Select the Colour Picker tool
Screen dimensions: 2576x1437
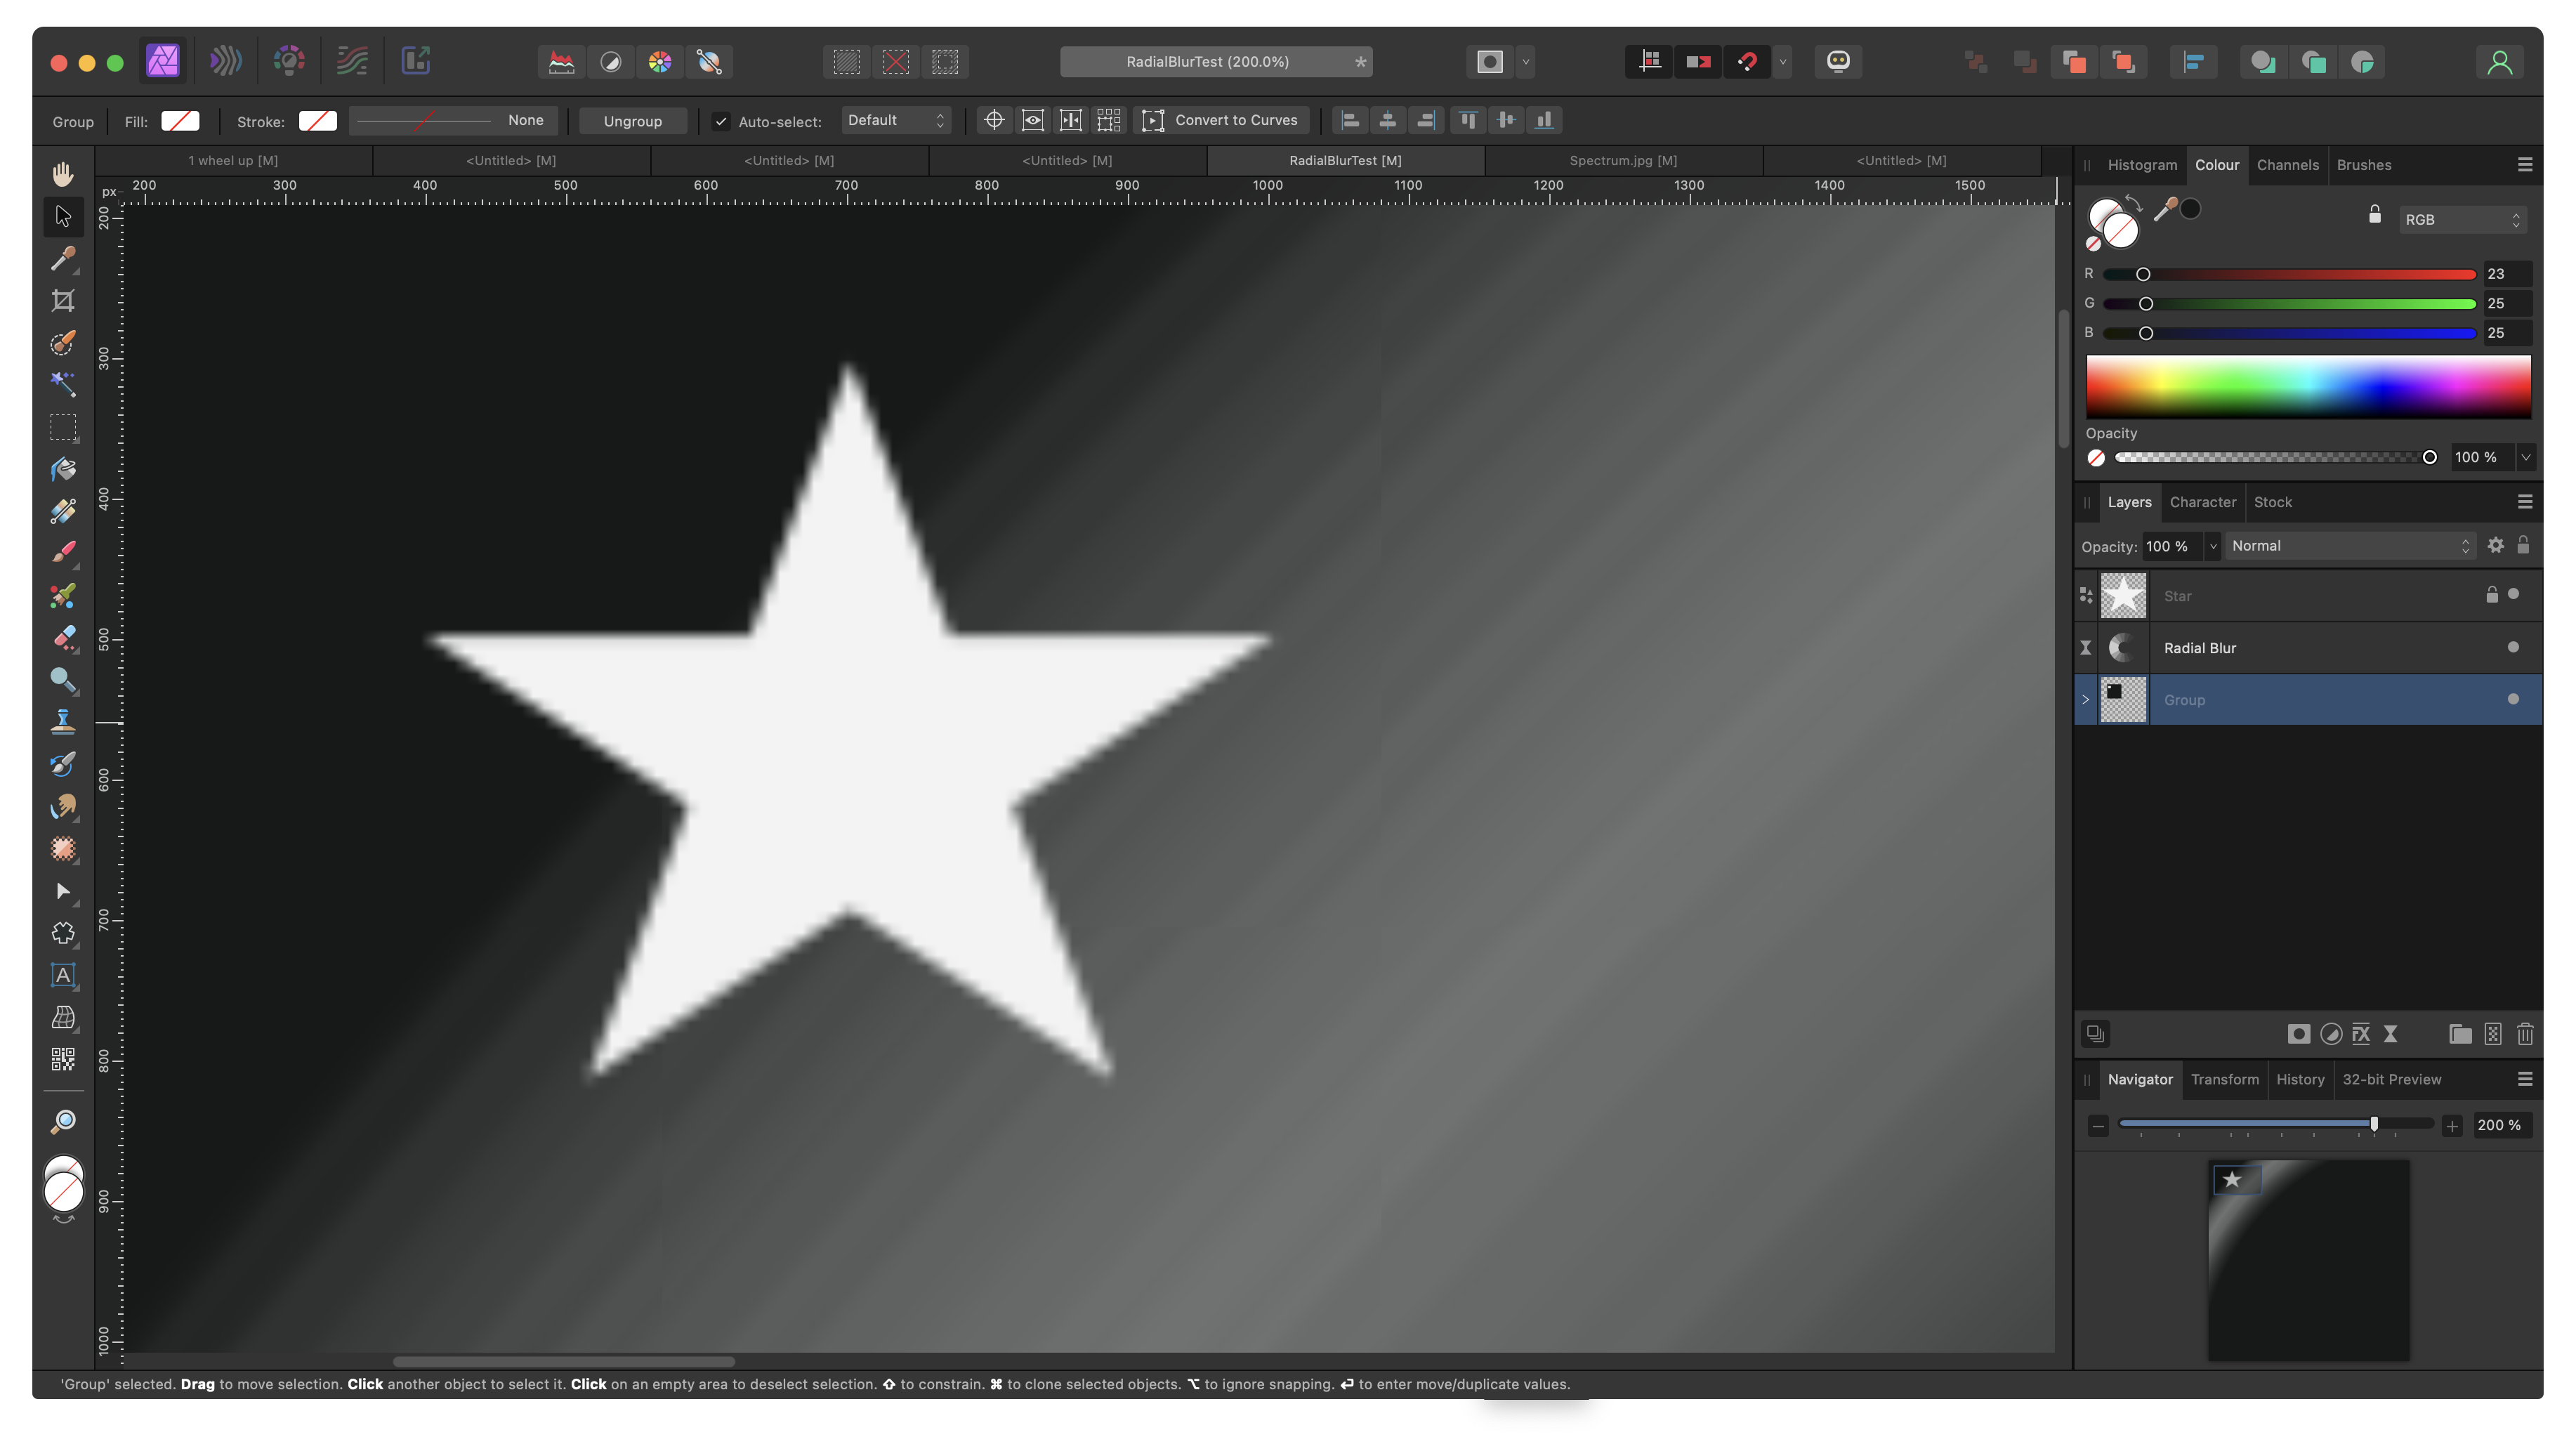point(63,259)
